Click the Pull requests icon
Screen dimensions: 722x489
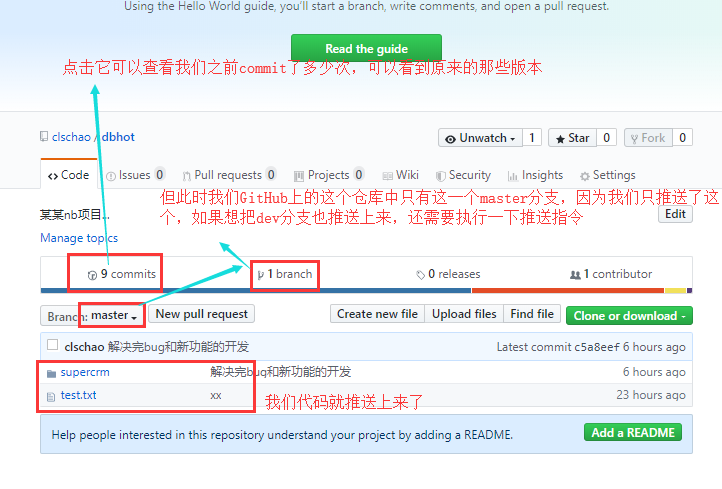coord(186,176)
